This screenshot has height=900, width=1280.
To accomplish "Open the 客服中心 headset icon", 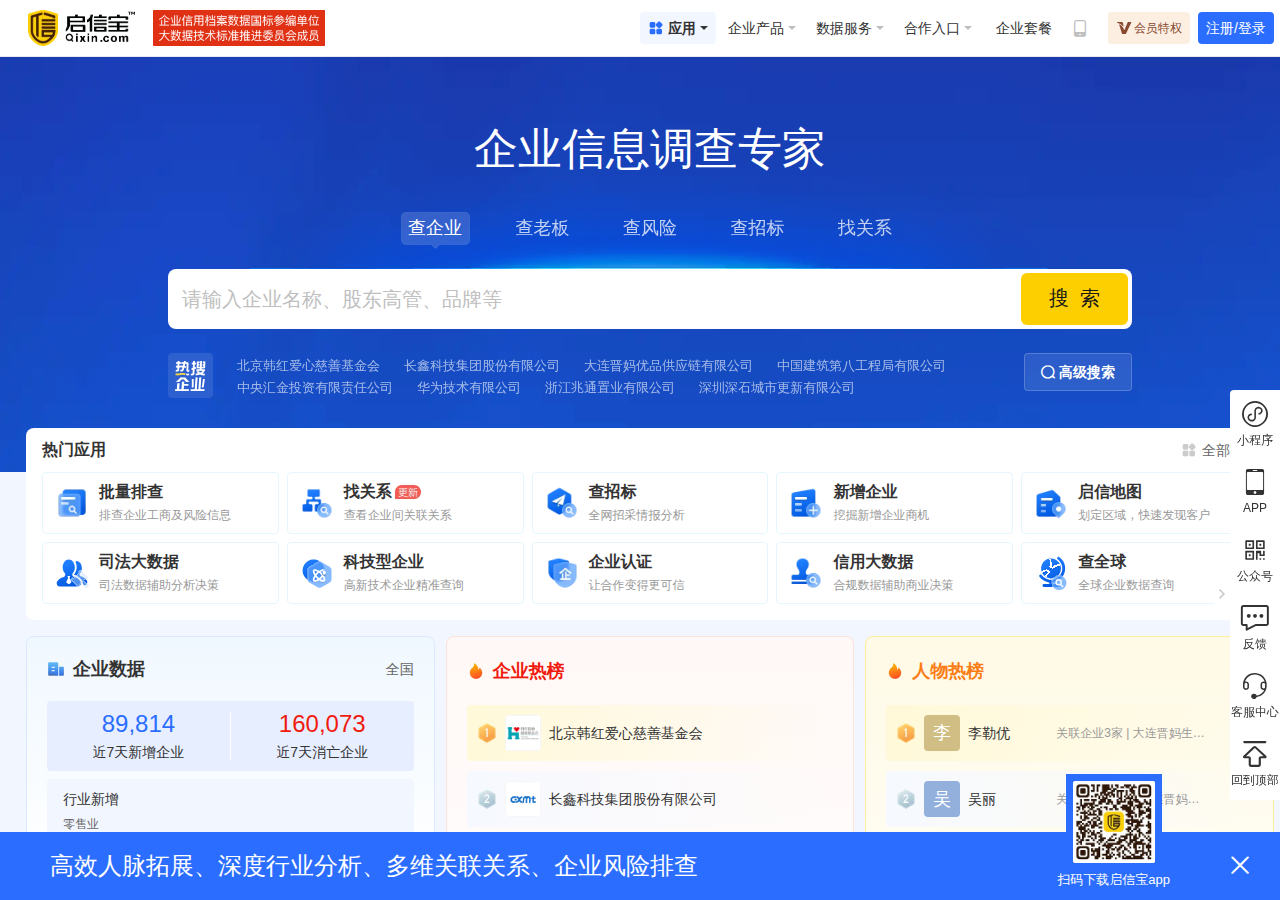I will 1255,686.
